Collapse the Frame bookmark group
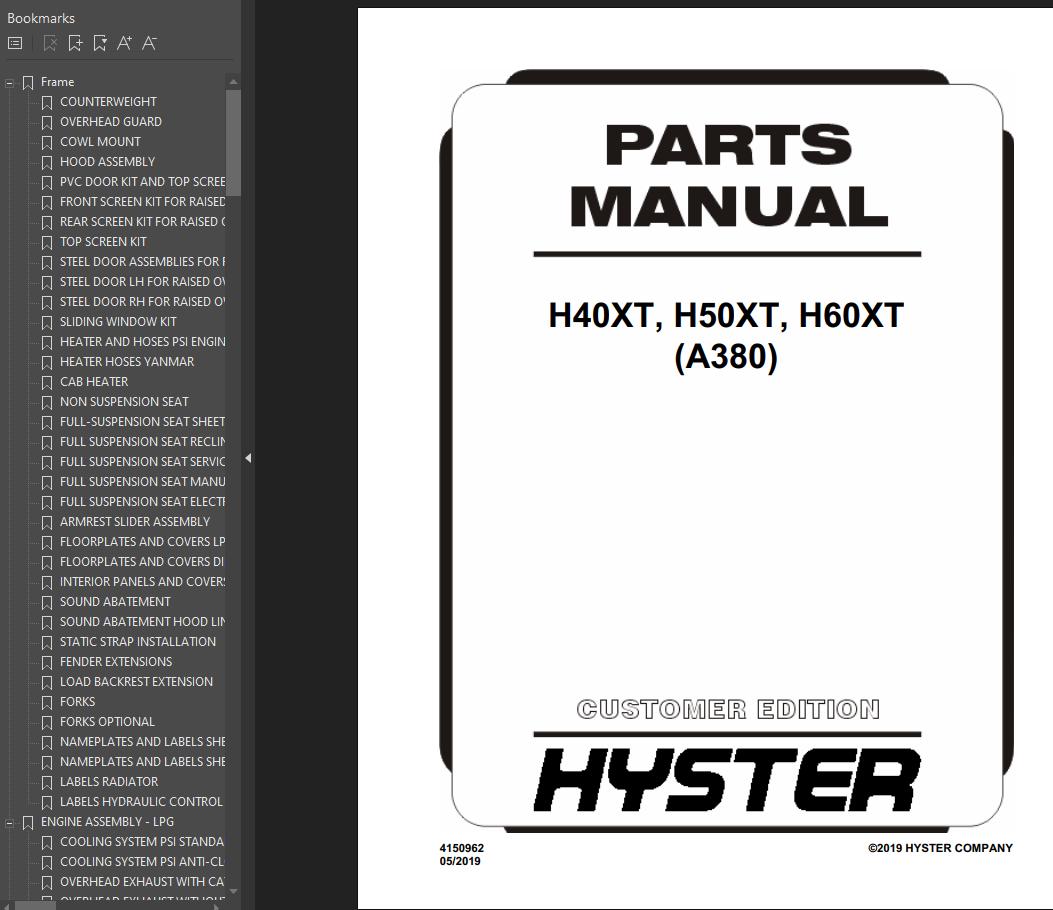This screenshot has height=910, width=1053. coord(9,83)
